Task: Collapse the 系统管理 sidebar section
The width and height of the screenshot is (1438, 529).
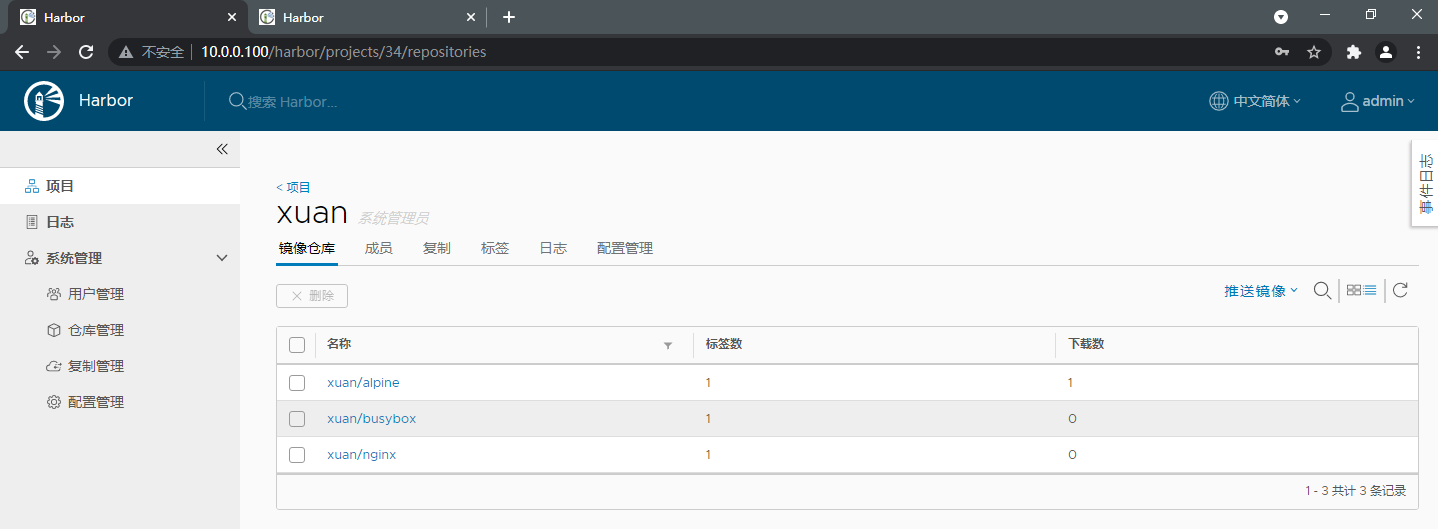Action: pos(222,258)
